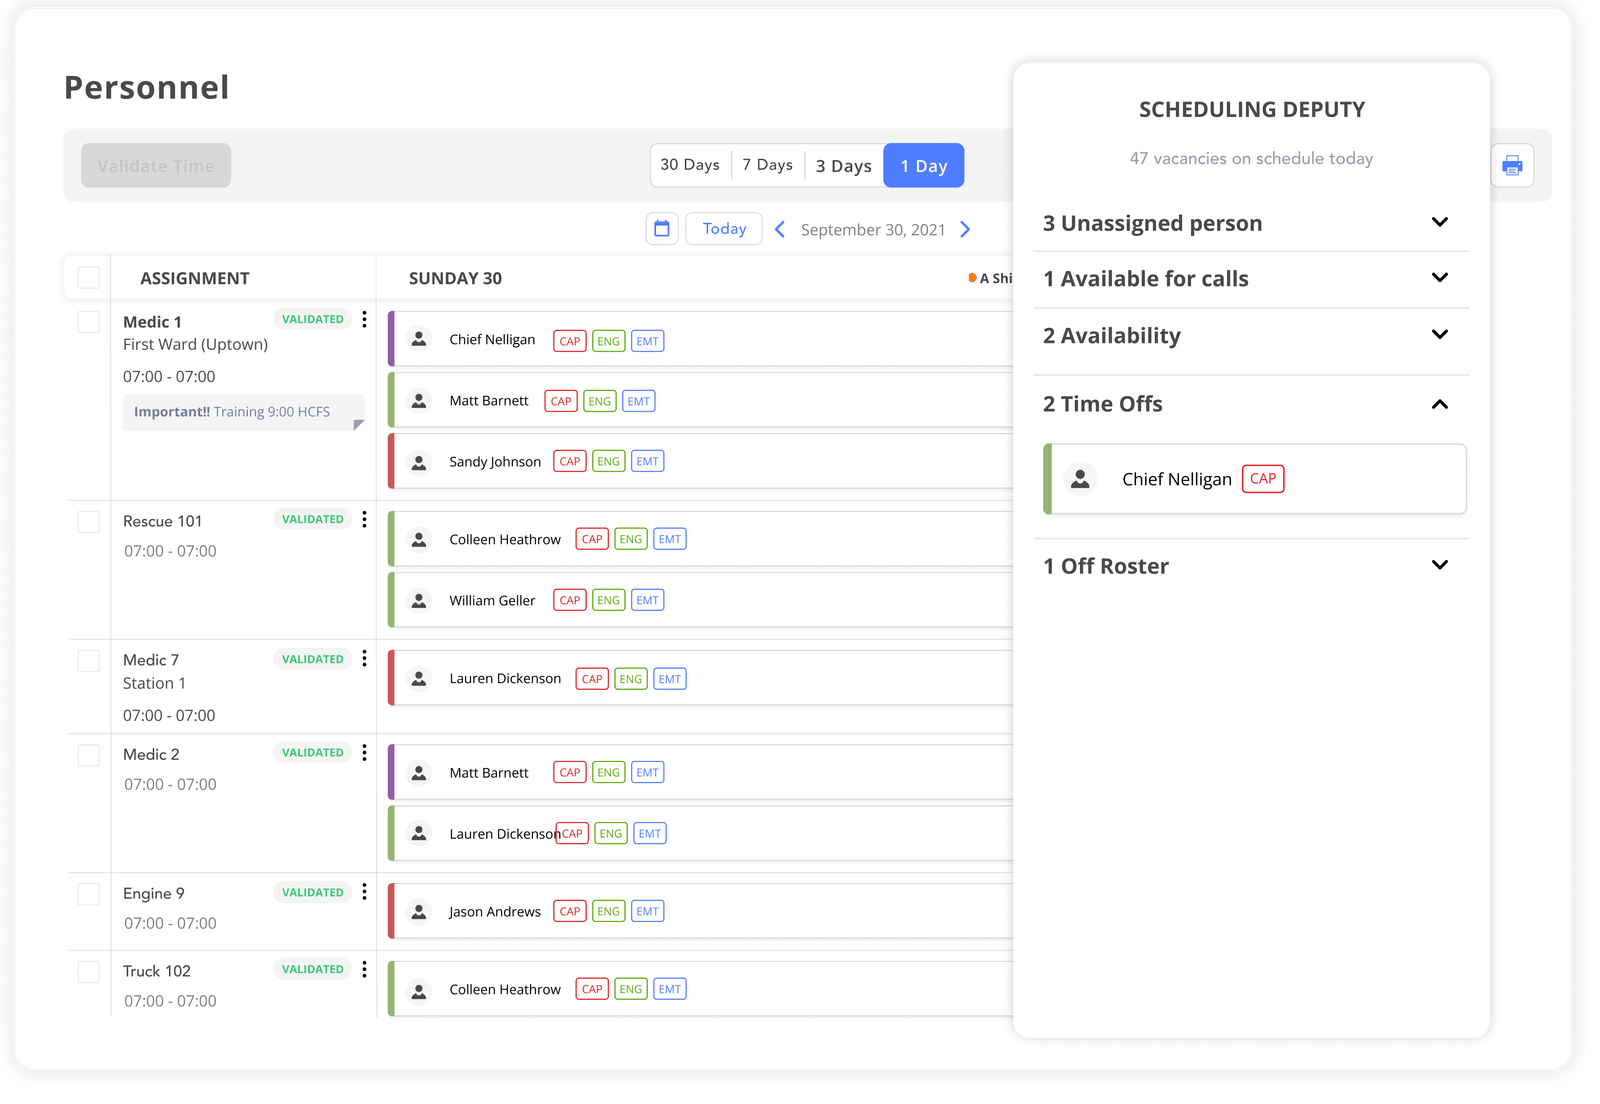
Task: Open the calendar date picker icon
Action: (x=662, y=228)
